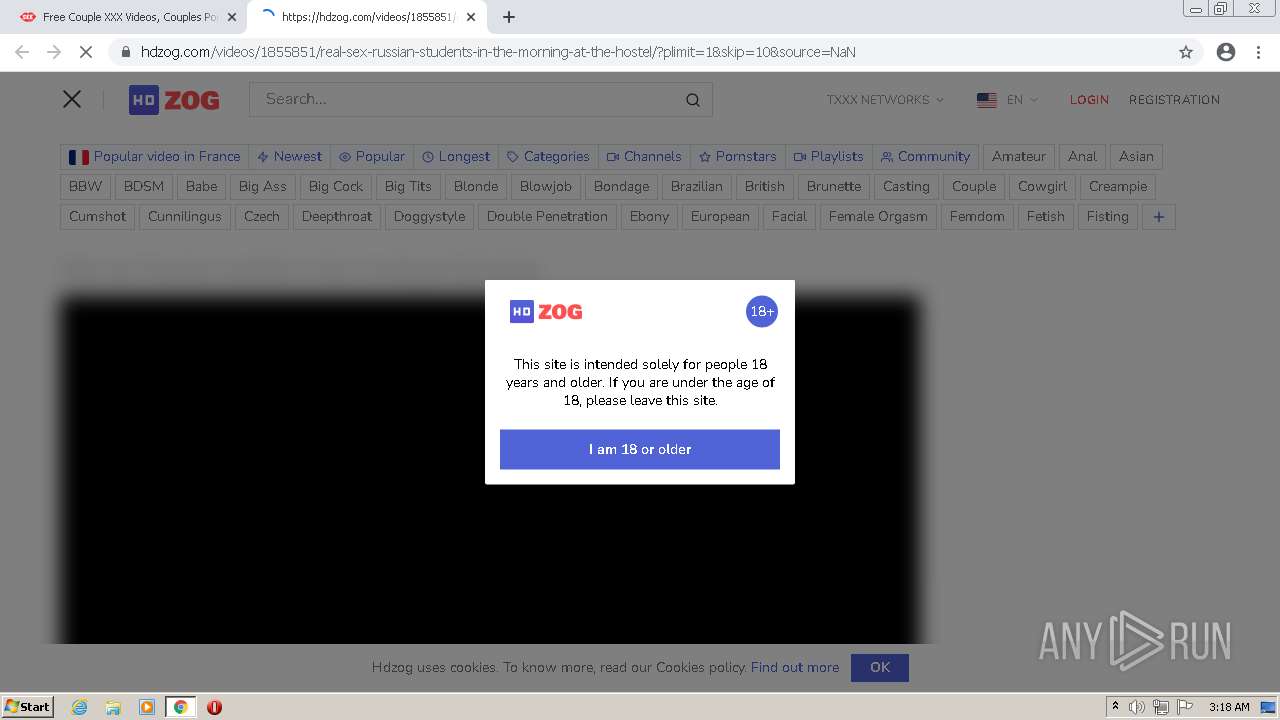Click the HDZOG logo in the header
This screenshot has width=1280, height=720.
coord(174,100)
